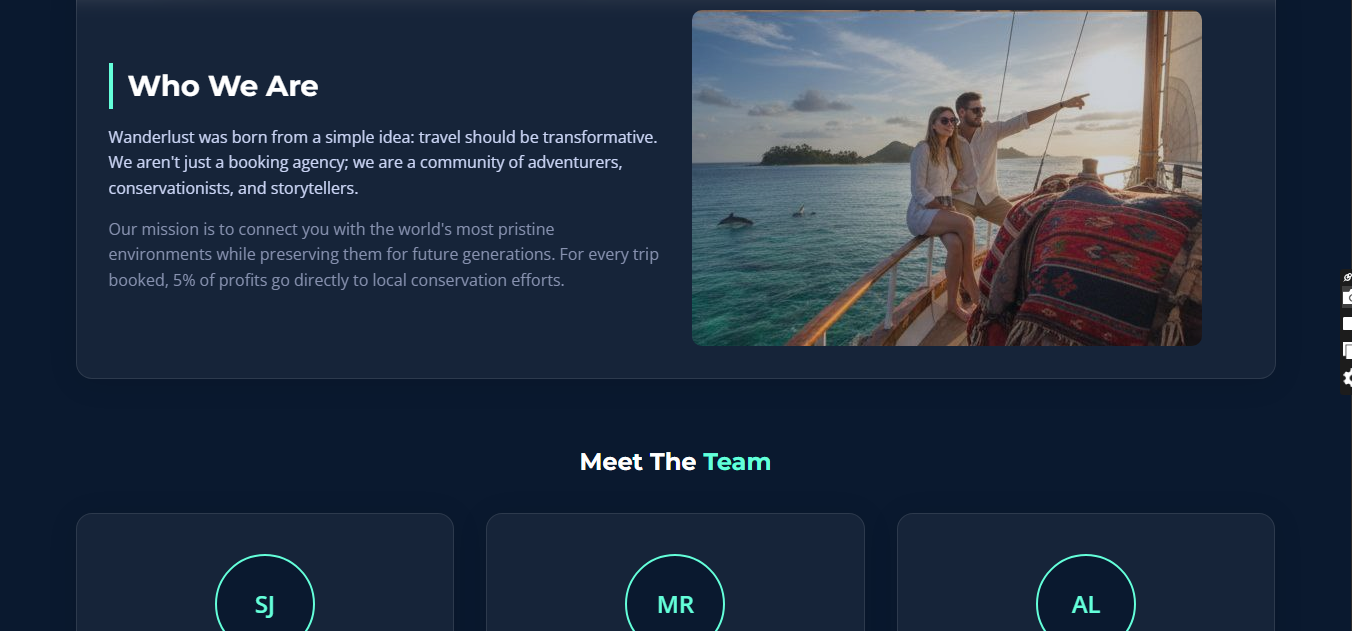Screen dimensions: 1352x631
Task: Click the Who We Are heading
Action: 223,86
